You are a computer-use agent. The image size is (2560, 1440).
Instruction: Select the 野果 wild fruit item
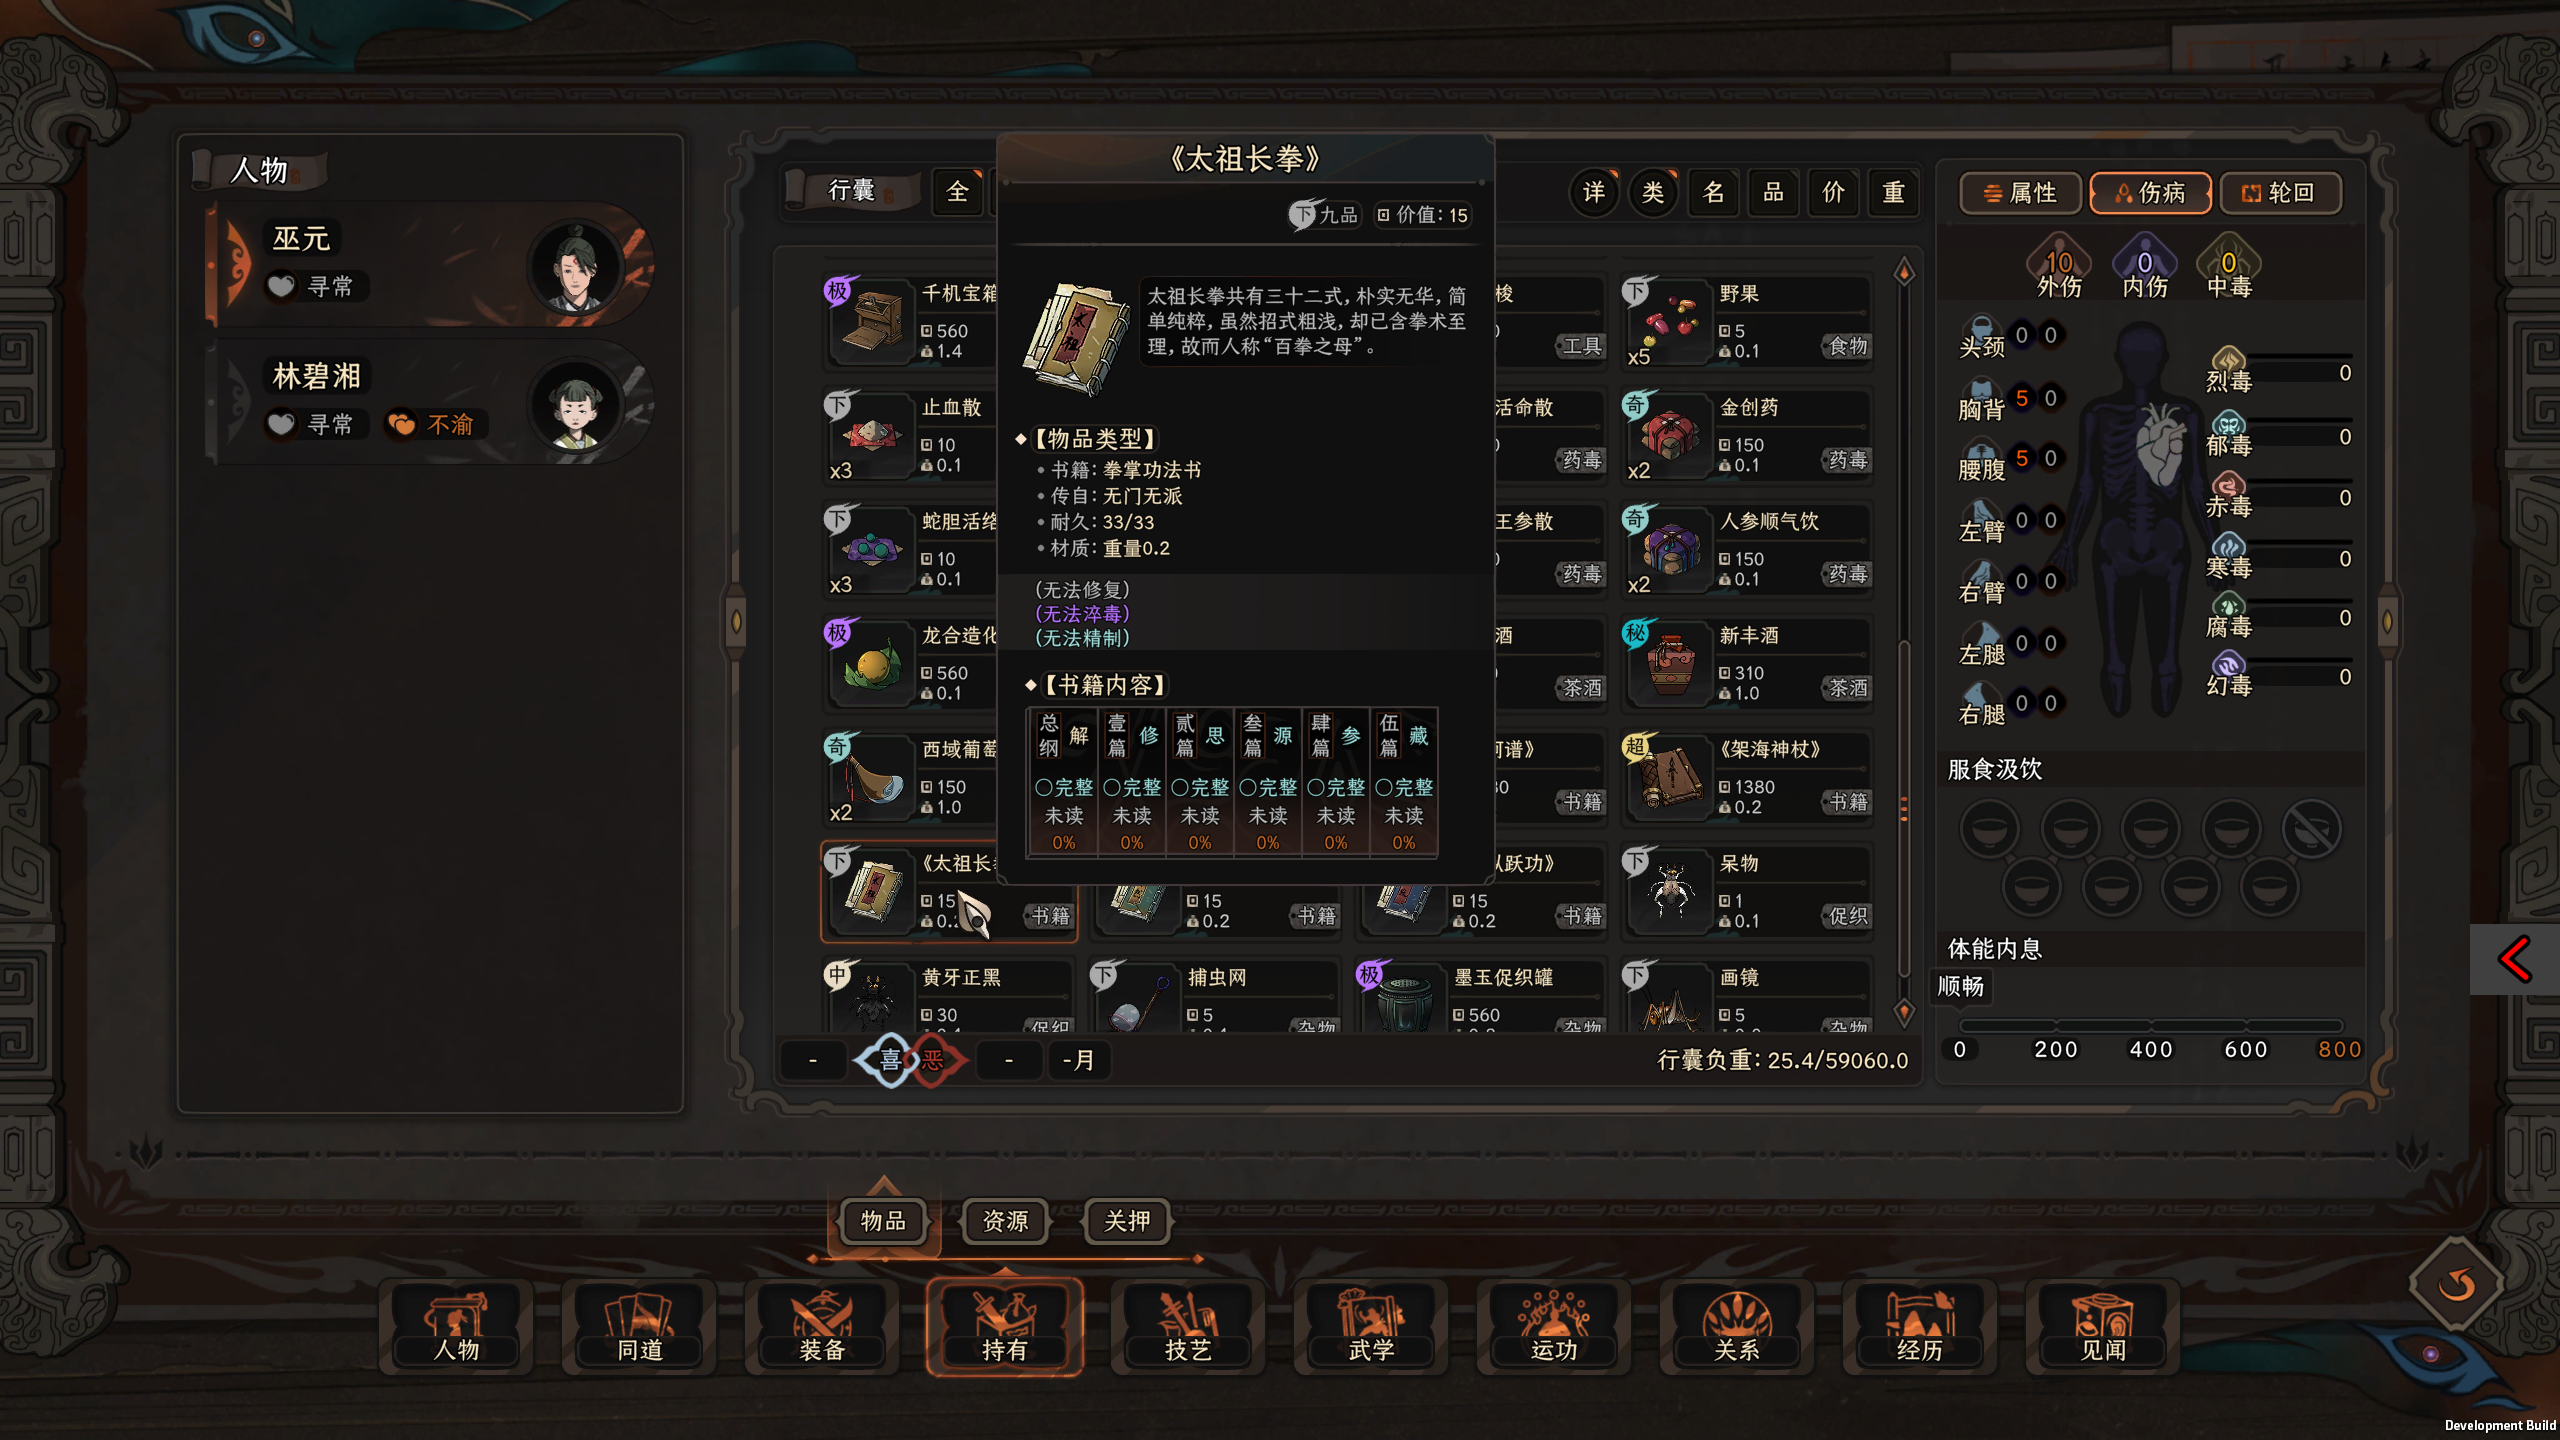pos(1746,322)
